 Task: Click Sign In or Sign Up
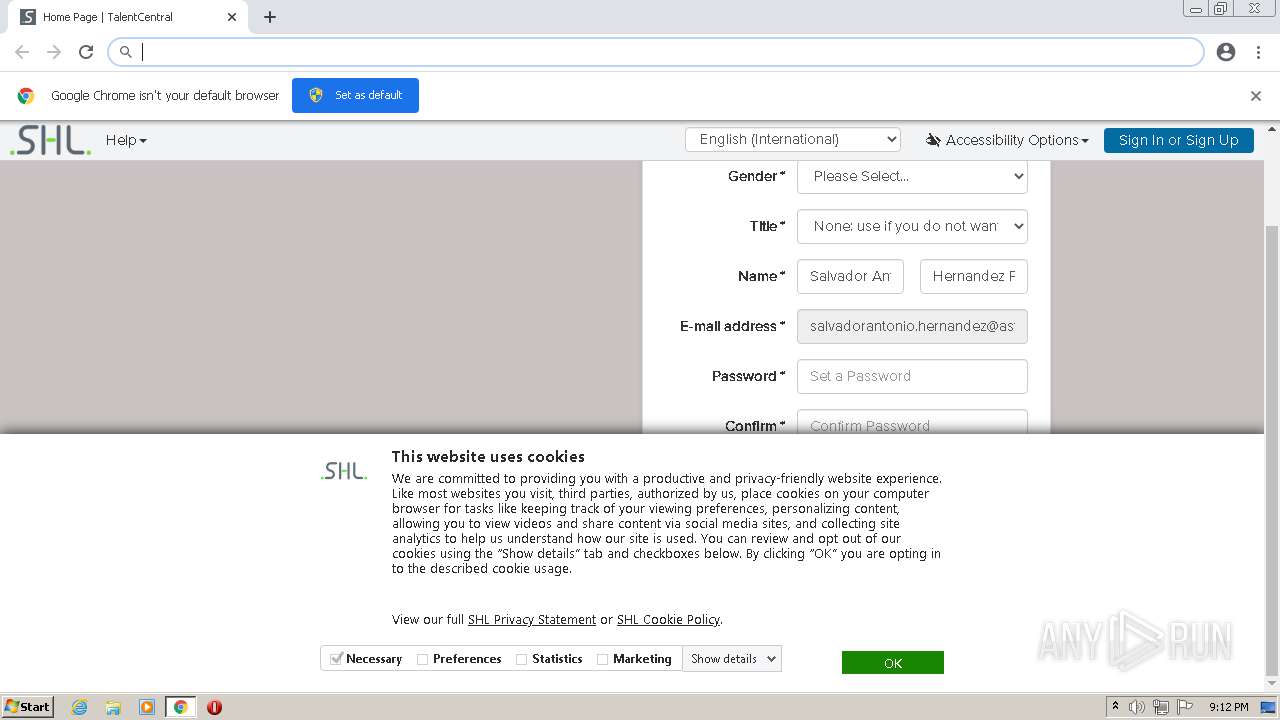click(1179, 140)
